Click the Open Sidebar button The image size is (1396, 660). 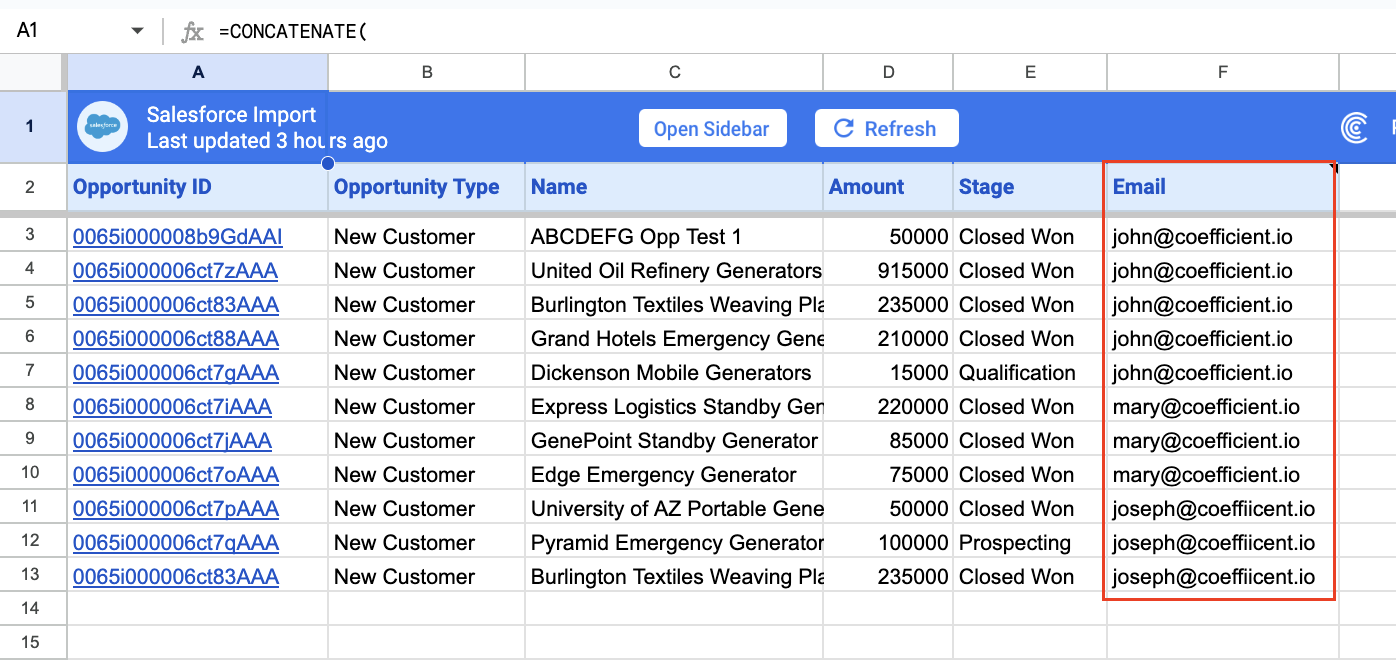coord(712,129)
